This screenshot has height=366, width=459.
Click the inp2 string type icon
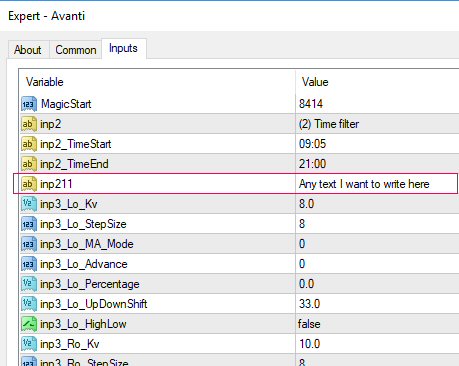pos(29,124)
